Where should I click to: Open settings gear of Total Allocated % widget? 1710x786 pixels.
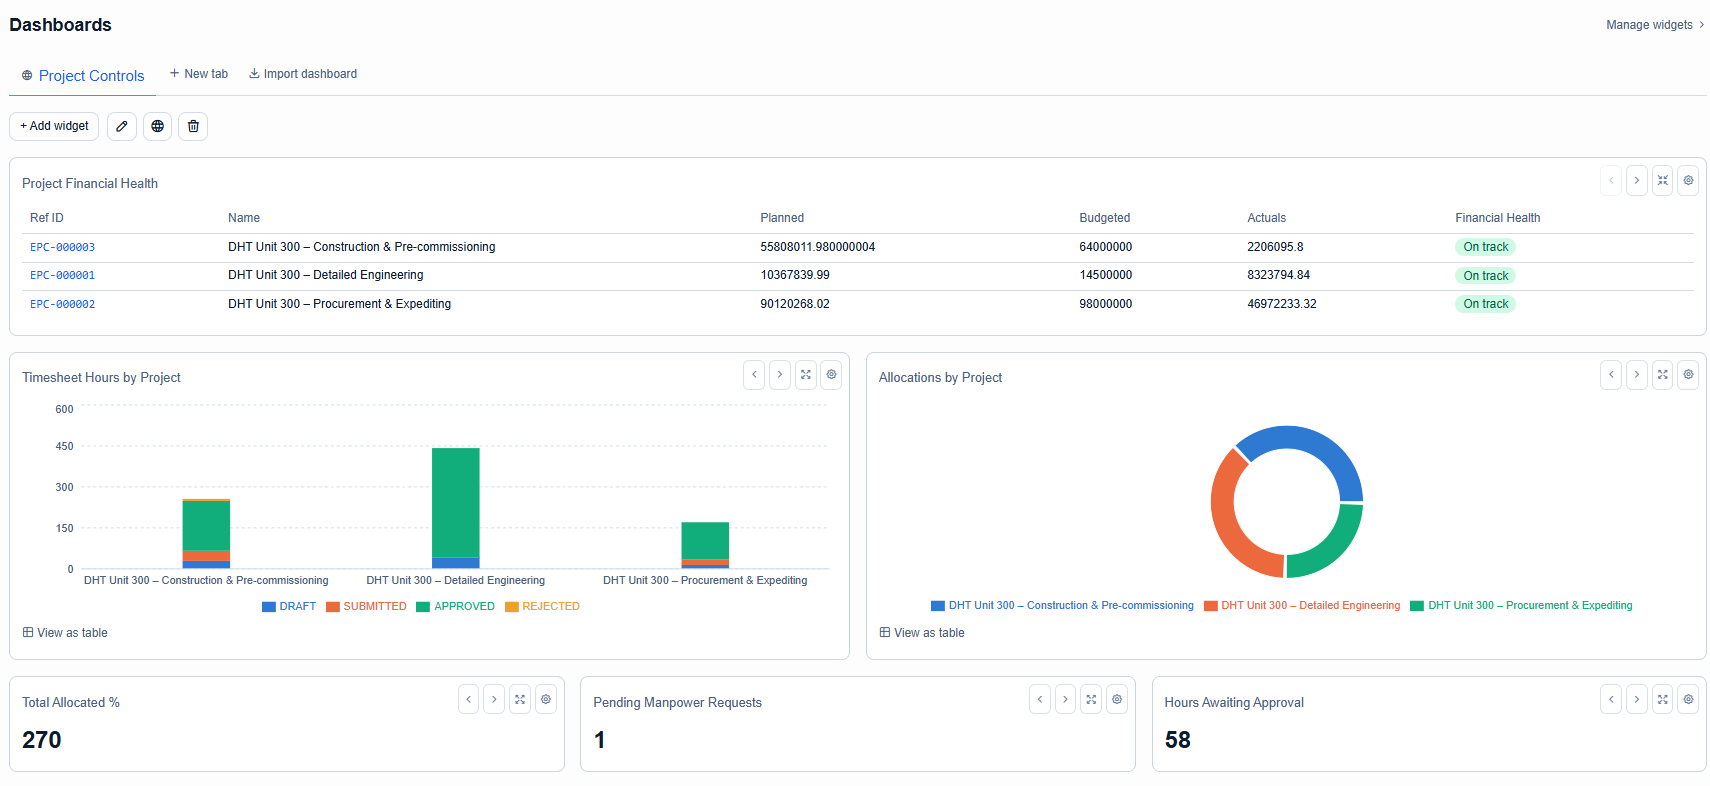pos(546,699)
